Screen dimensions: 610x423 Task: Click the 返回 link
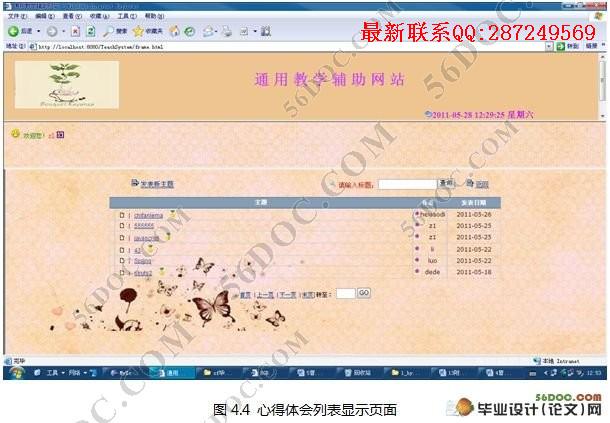(x=482, y=184)
